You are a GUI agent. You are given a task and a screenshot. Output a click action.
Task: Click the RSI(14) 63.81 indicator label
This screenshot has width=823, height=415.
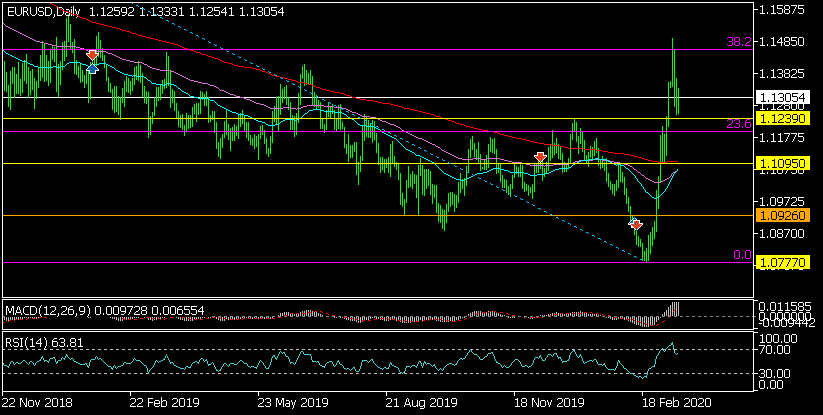click(x=44, y=343)
